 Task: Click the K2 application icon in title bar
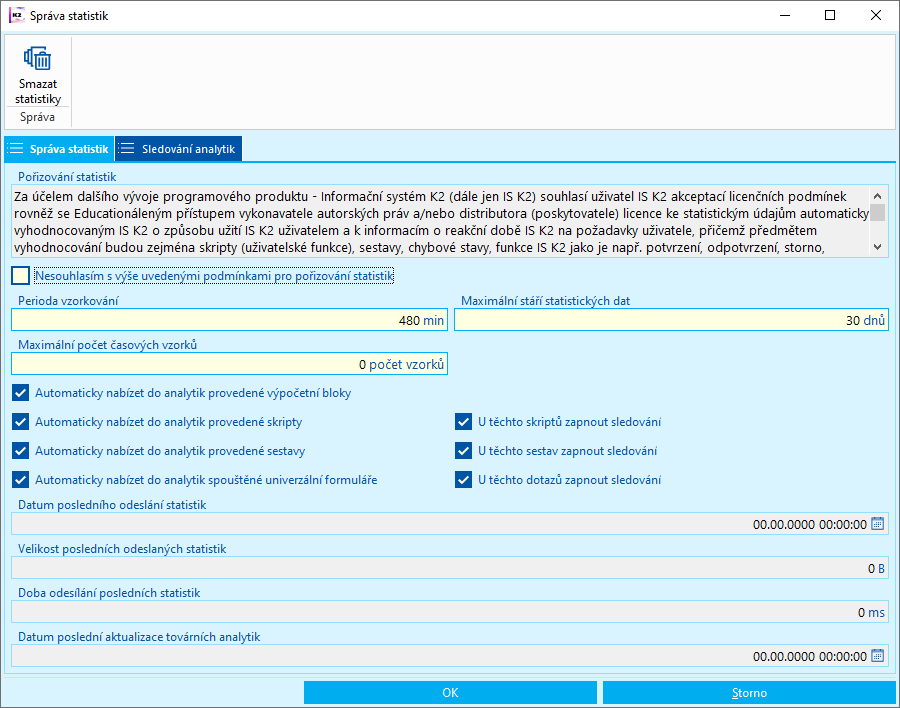[x=17, y=16]
